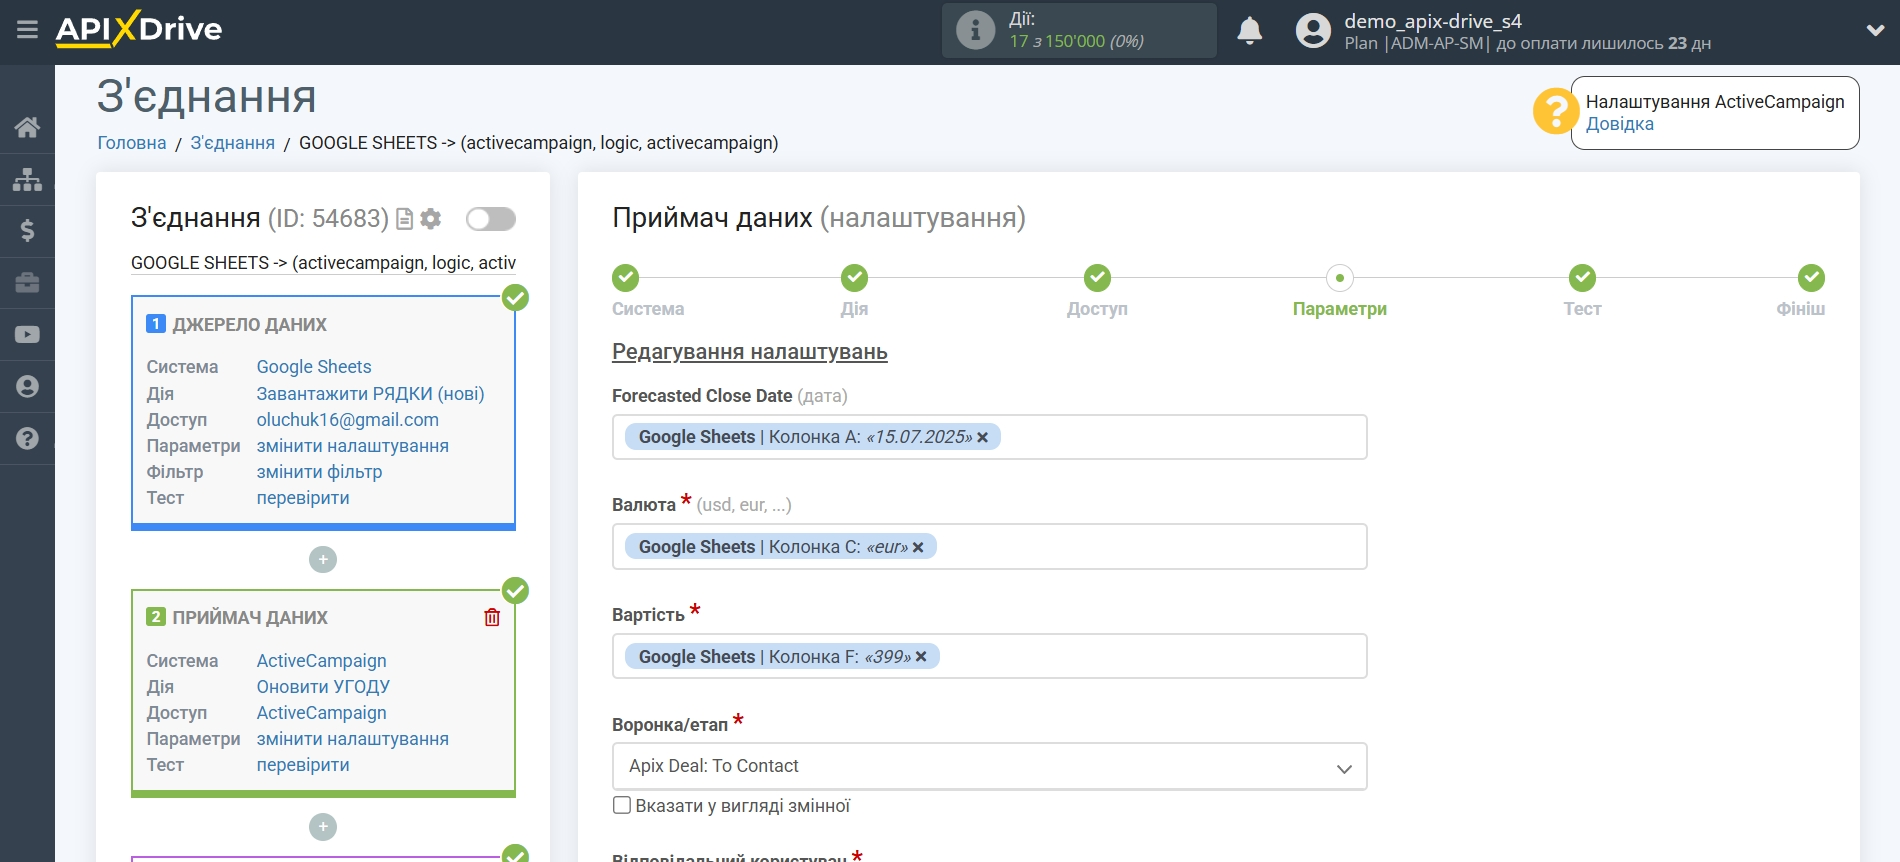Navigate to З'єднання breadcrumb

233,143
